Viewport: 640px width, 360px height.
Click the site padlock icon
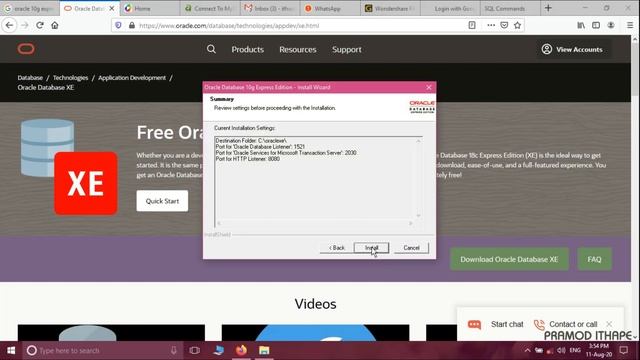(131, 25)
